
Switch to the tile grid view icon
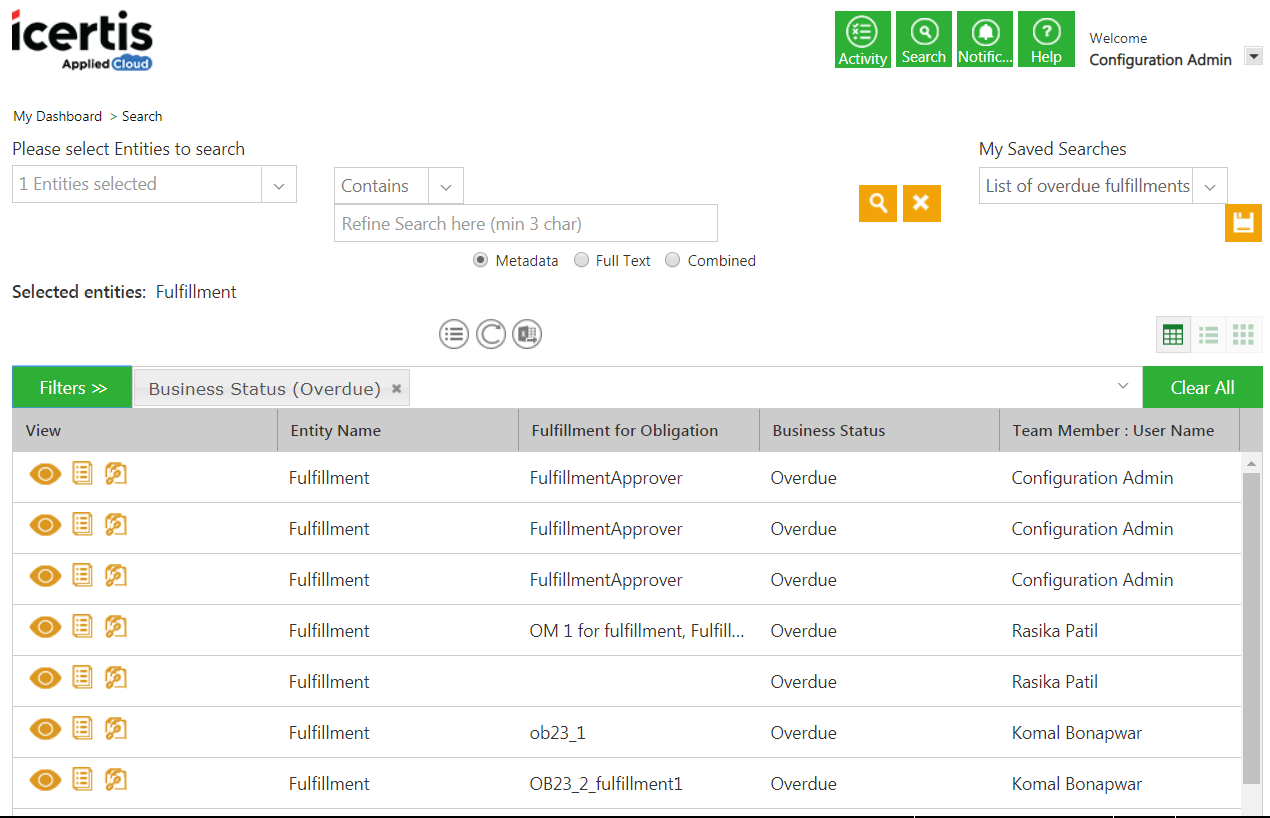tap(1243, 335)
